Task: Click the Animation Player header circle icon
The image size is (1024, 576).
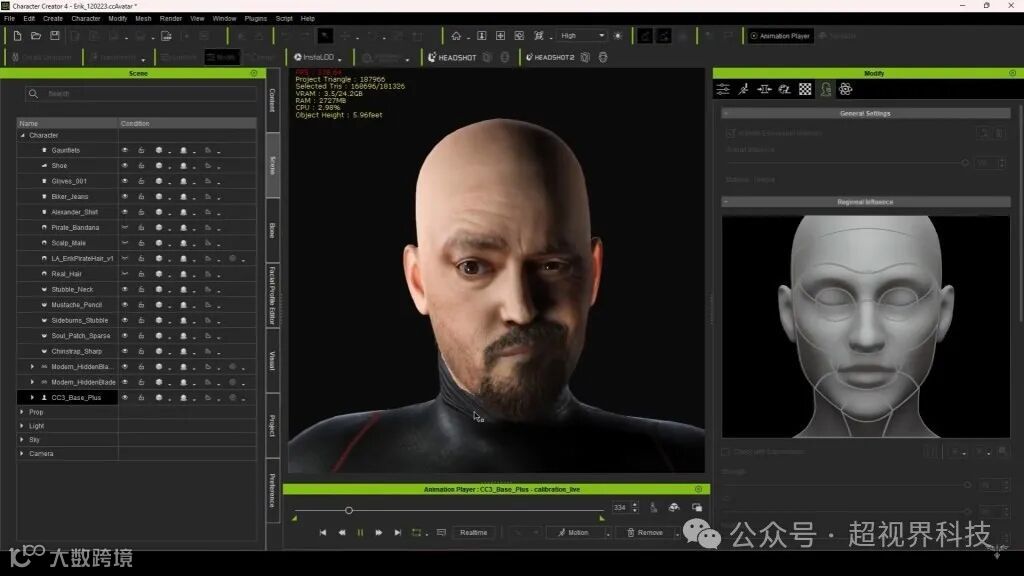Action: (698, 489)
